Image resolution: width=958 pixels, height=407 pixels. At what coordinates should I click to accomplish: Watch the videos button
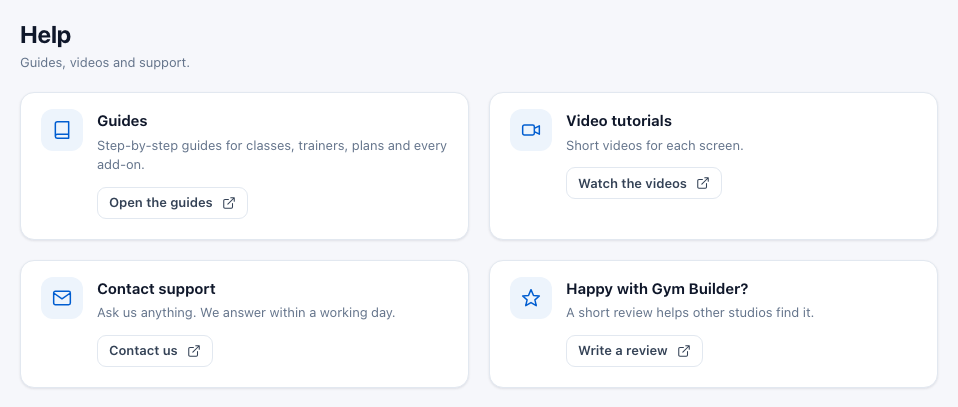pos(644,183)
